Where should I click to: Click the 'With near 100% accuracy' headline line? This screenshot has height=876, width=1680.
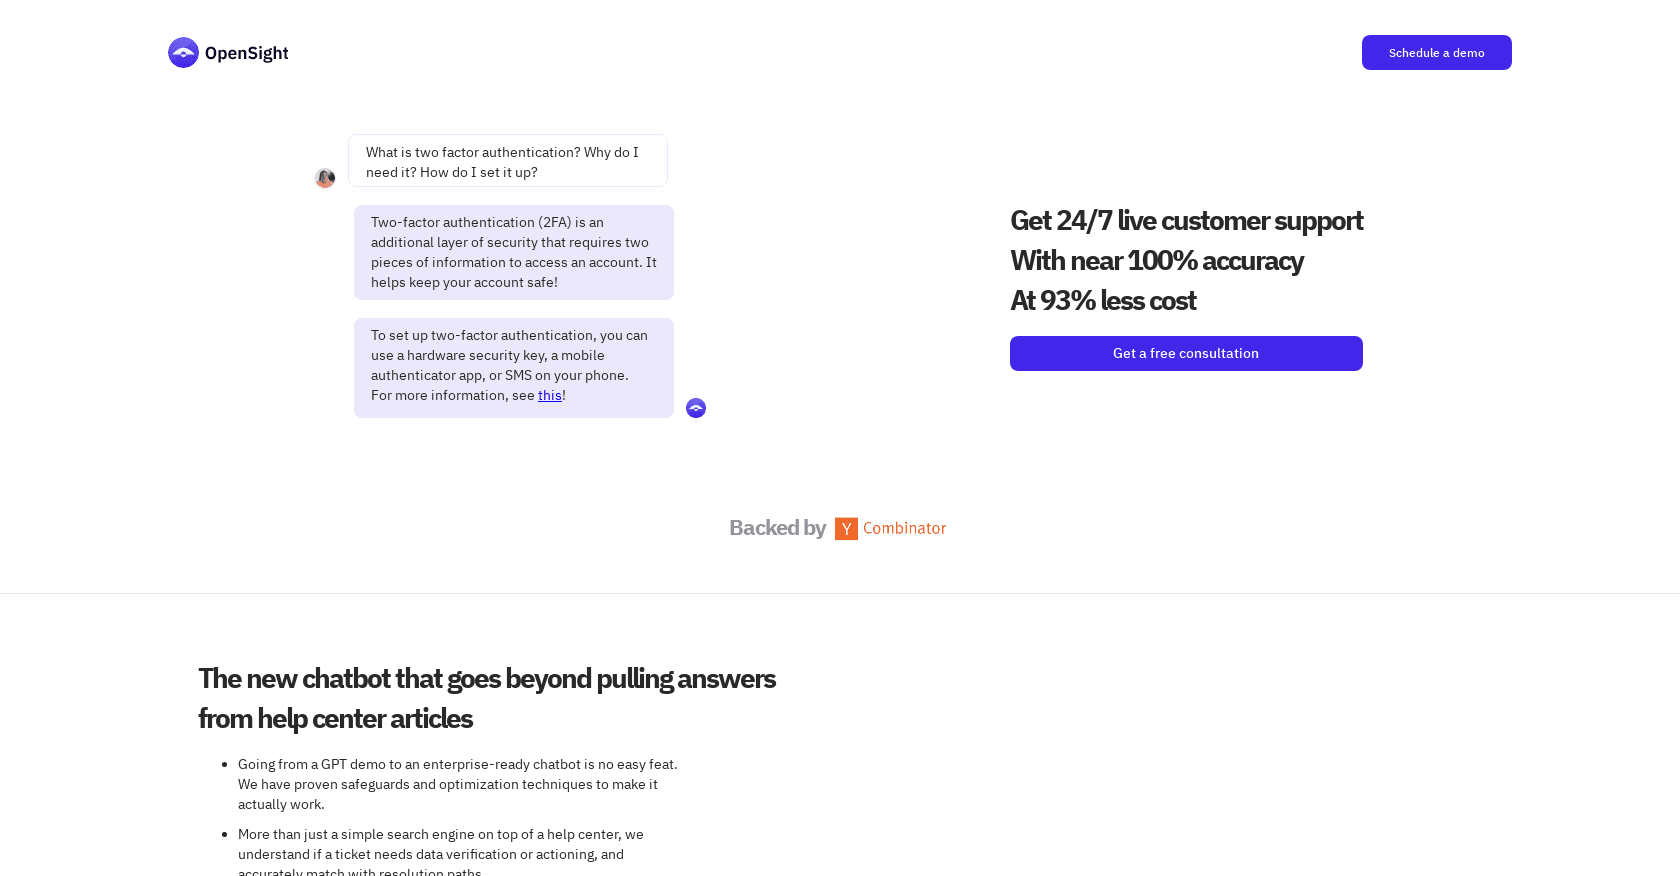click(x=1157, y=260)
